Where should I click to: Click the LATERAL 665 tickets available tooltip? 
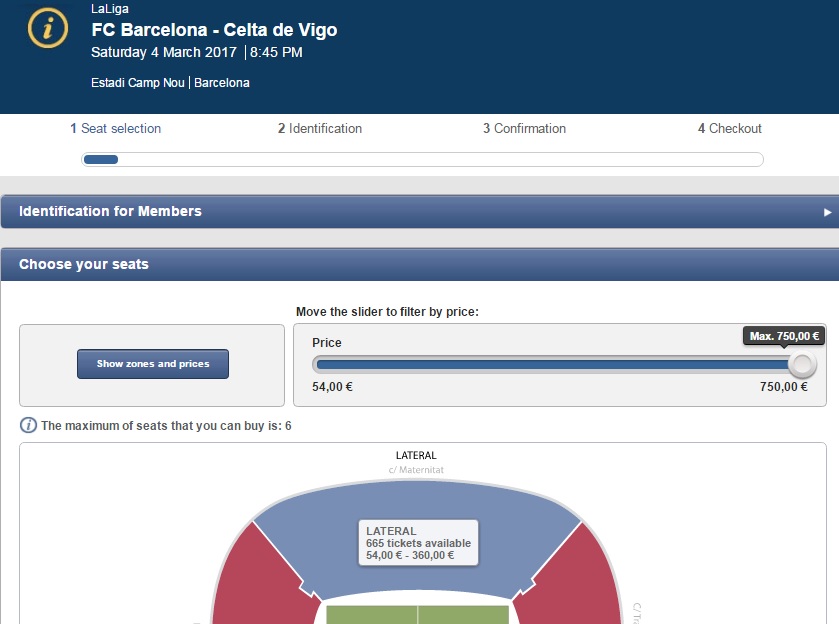(x=418, y=543)
